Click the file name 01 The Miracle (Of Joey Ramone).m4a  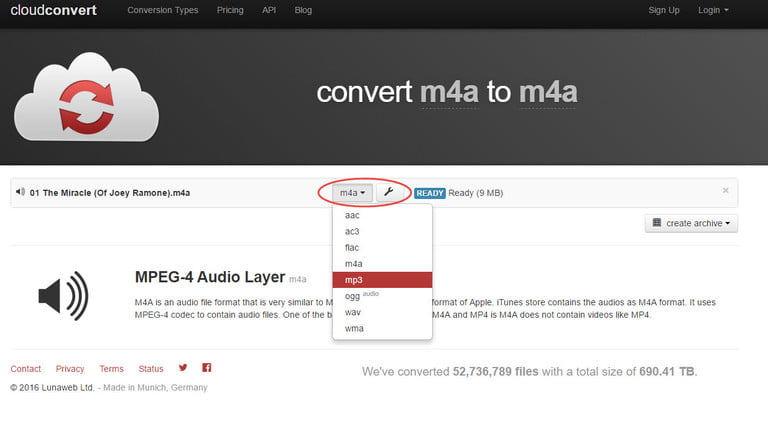pos(110,193)
